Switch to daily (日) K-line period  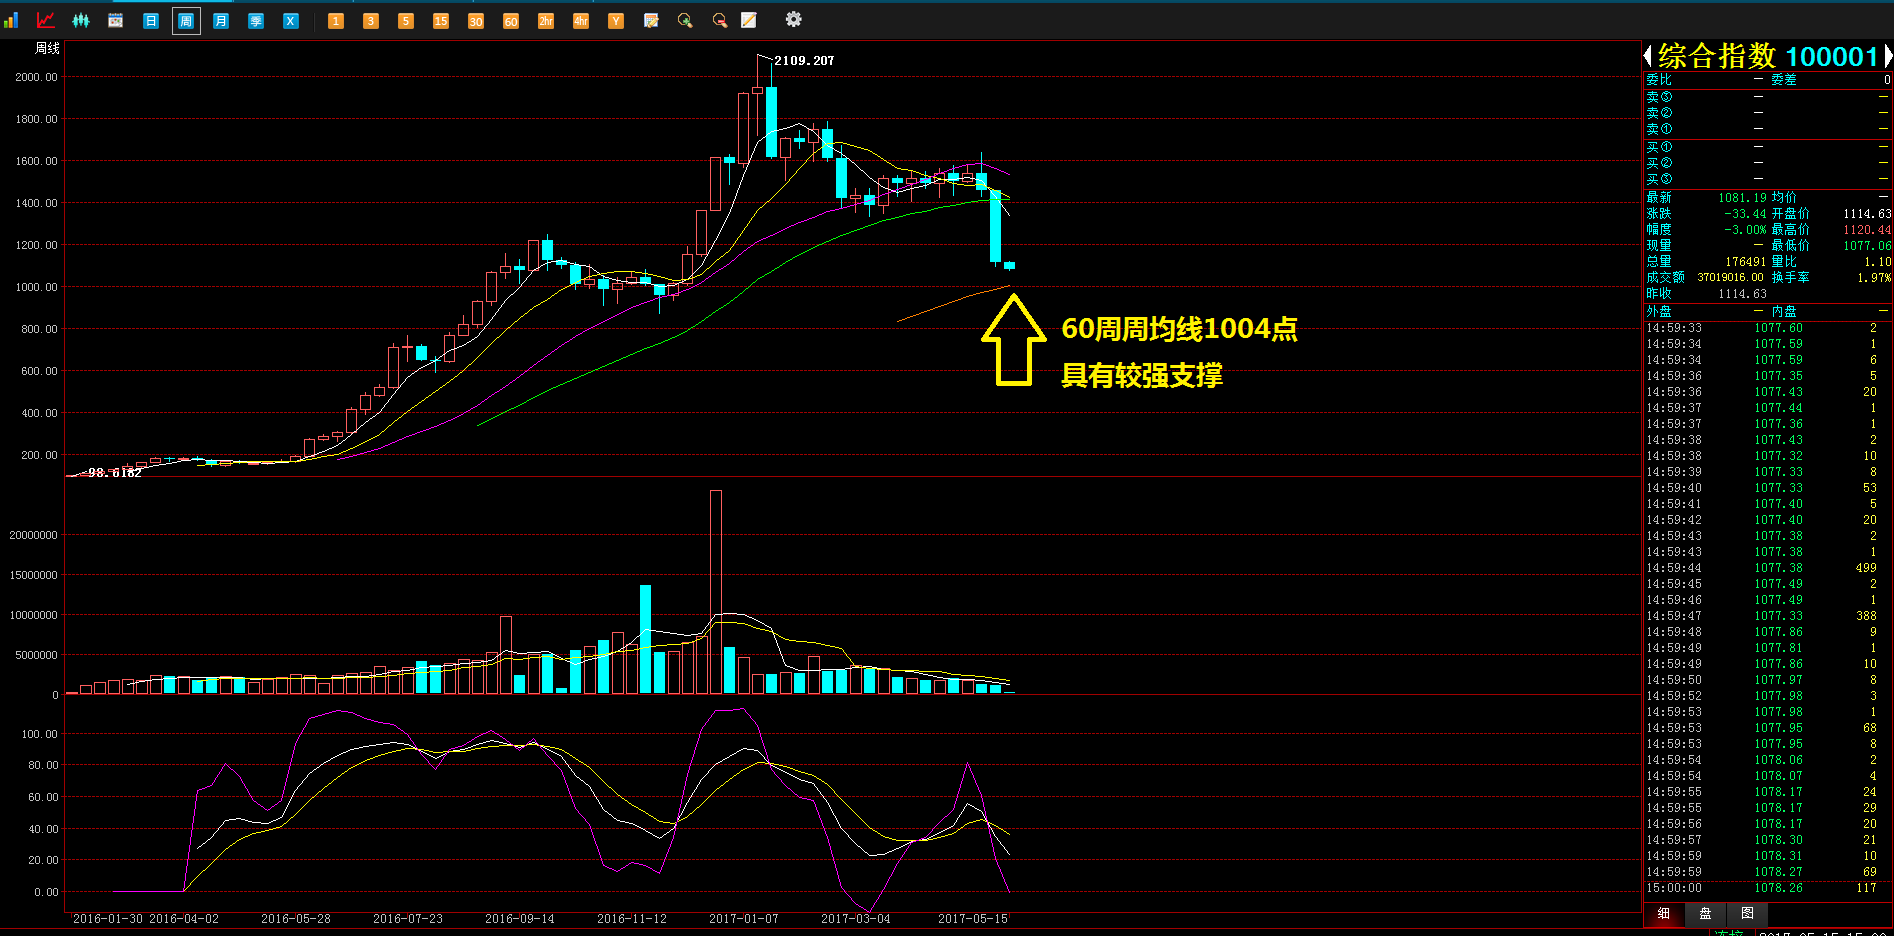pyautogui.click(x=151, y=20)
